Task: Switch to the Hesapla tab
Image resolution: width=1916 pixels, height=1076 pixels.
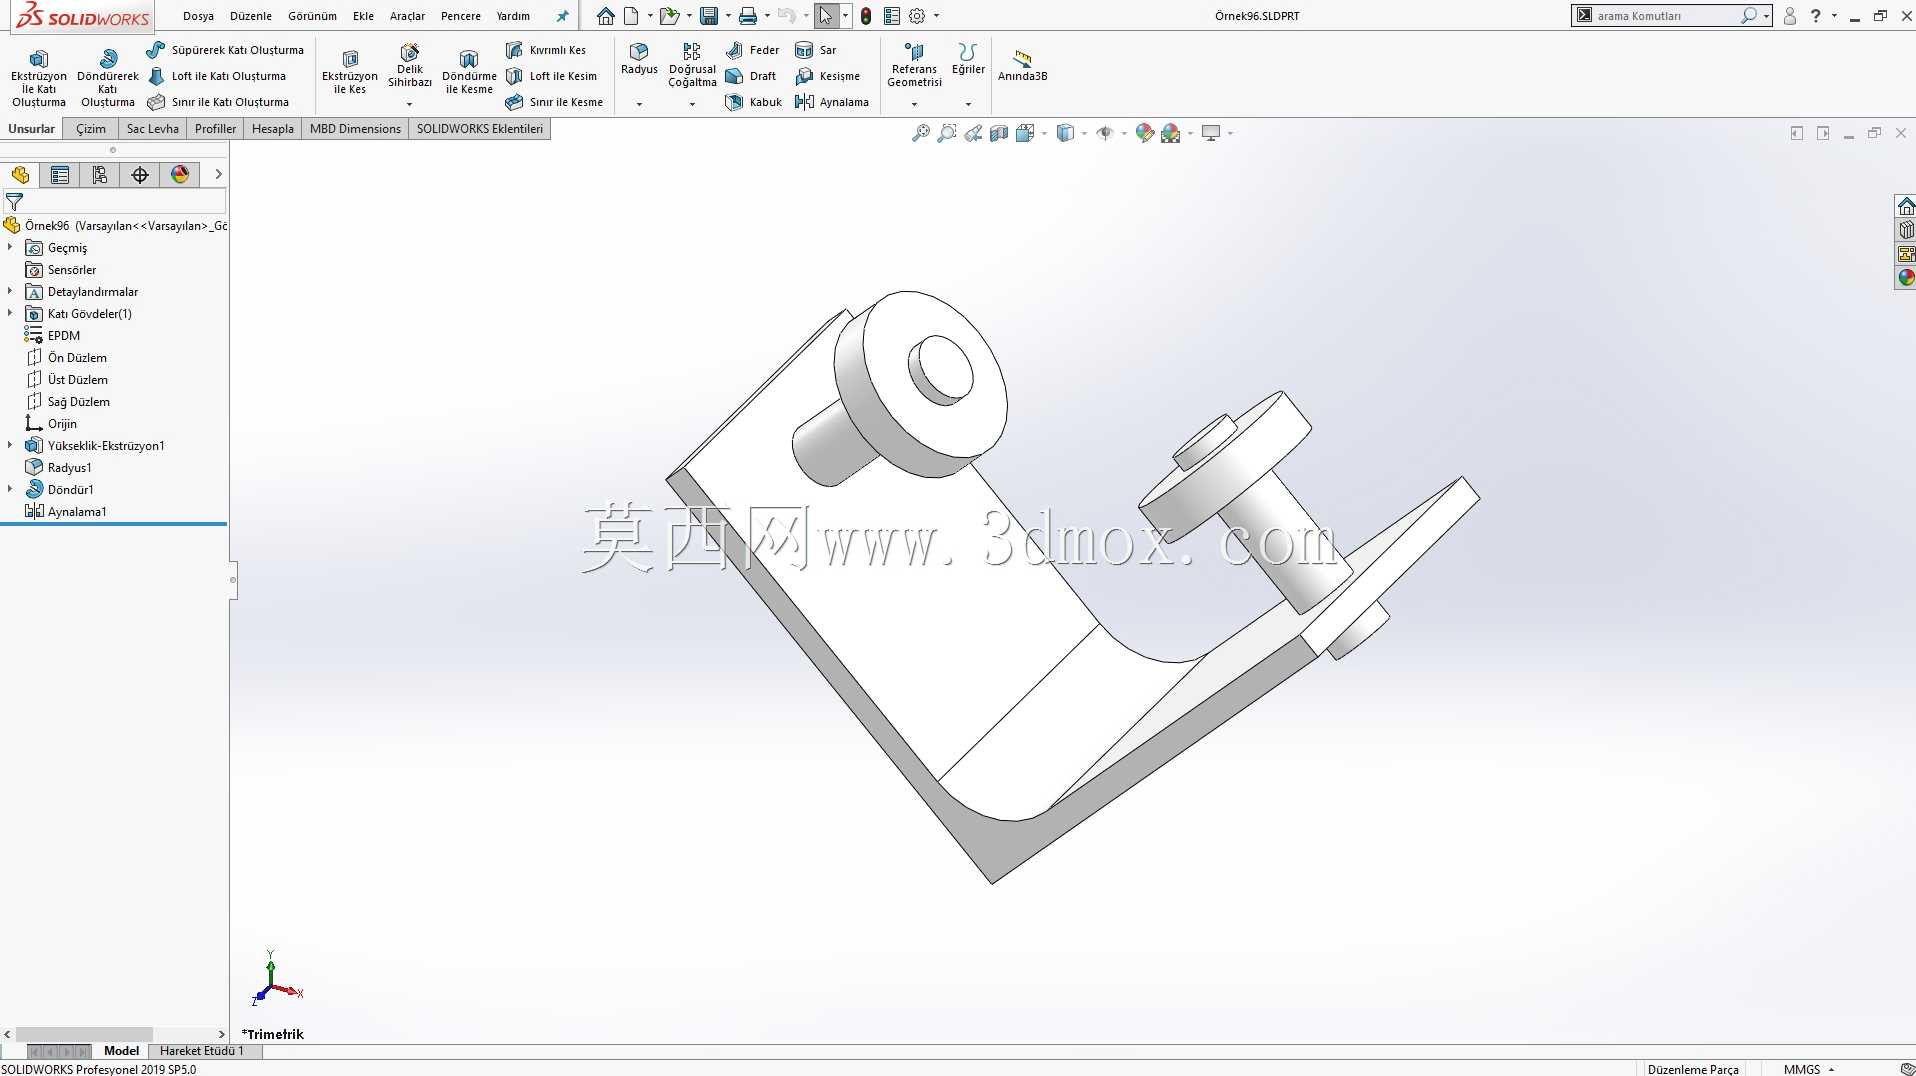Action: click(273, 129)
